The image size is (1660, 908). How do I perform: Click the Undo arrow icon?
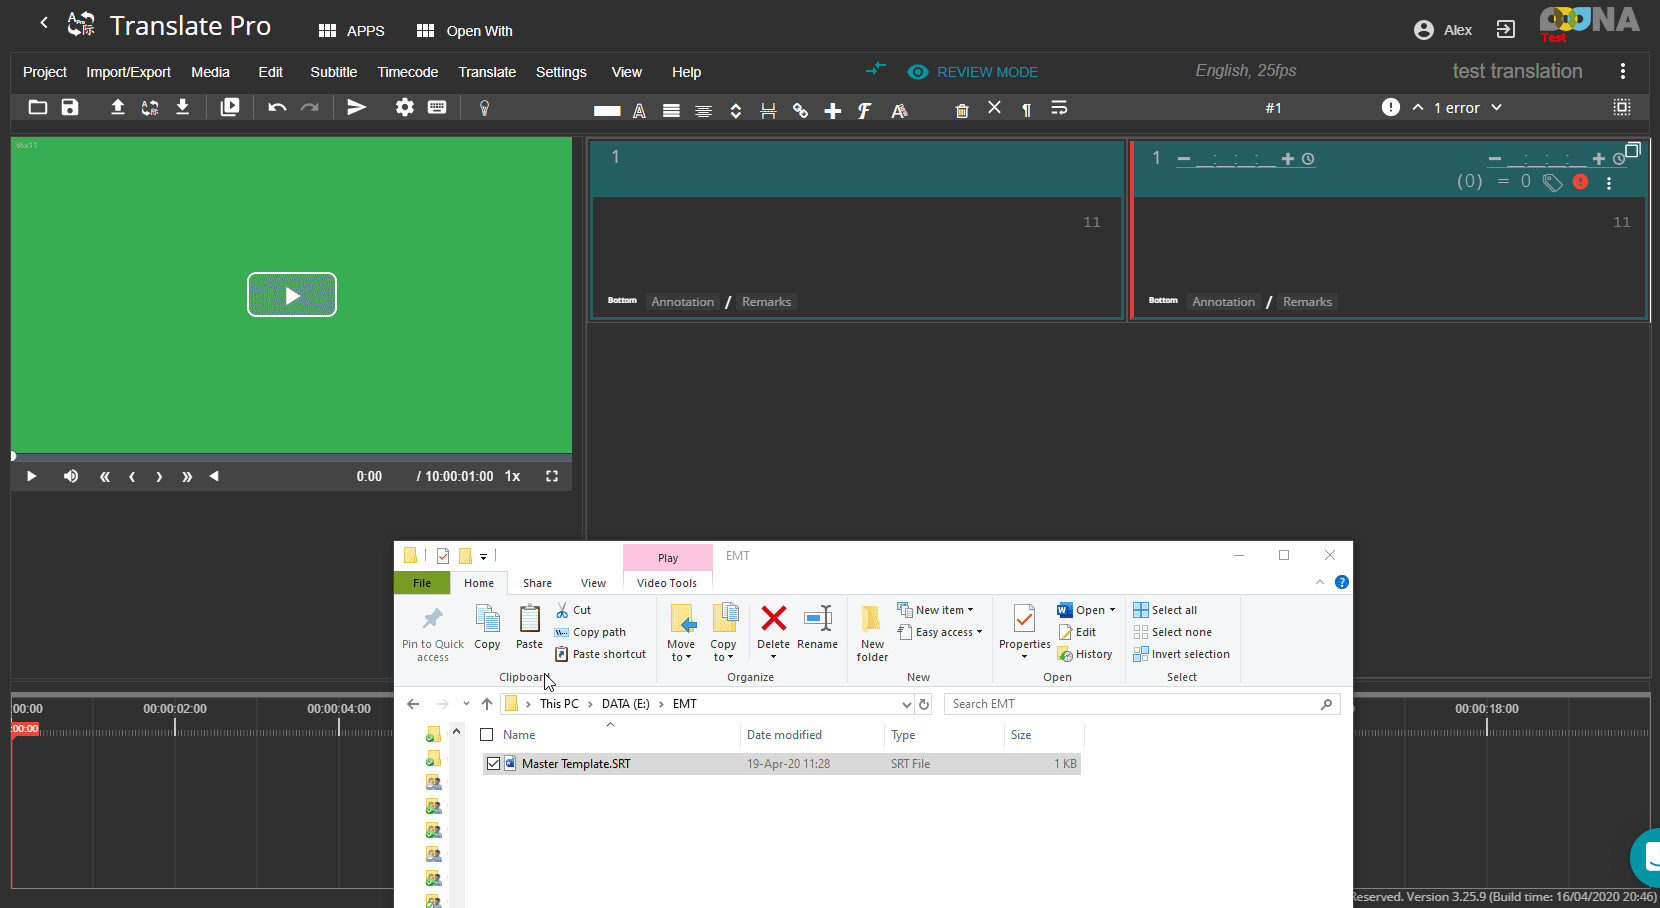(277, 108)
